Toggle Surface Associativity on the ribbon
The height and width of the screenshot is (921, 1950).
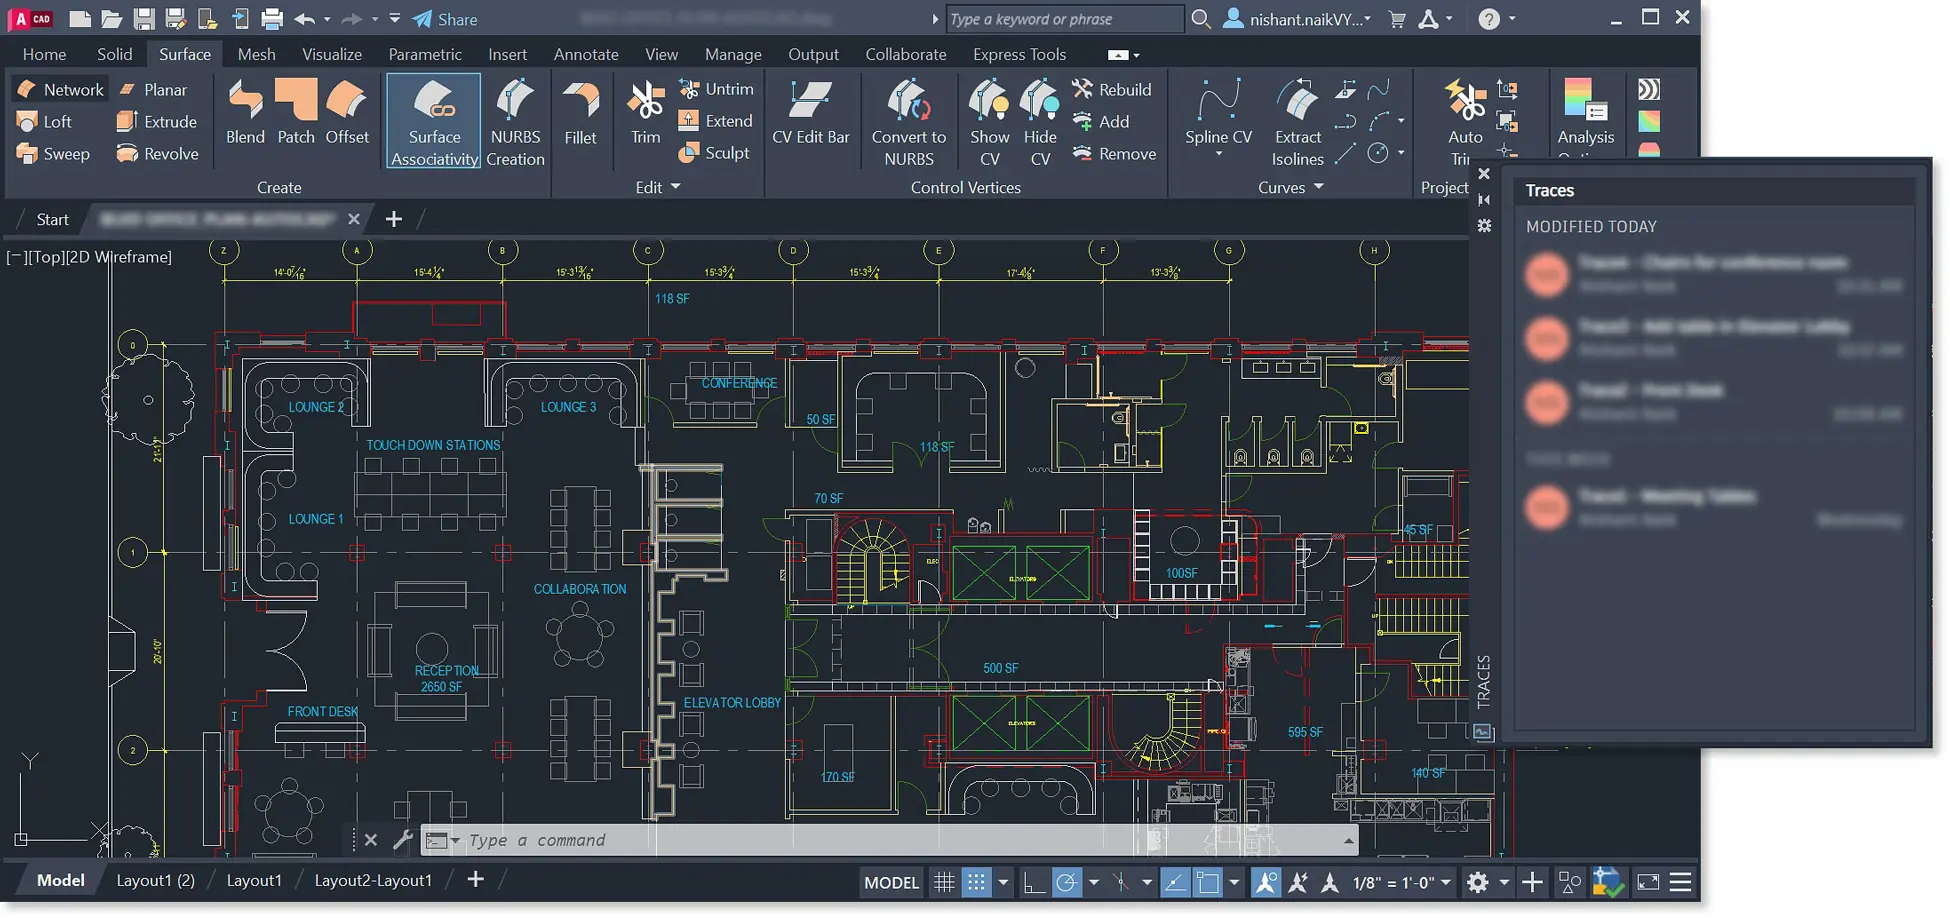click(x=433, y=122)
